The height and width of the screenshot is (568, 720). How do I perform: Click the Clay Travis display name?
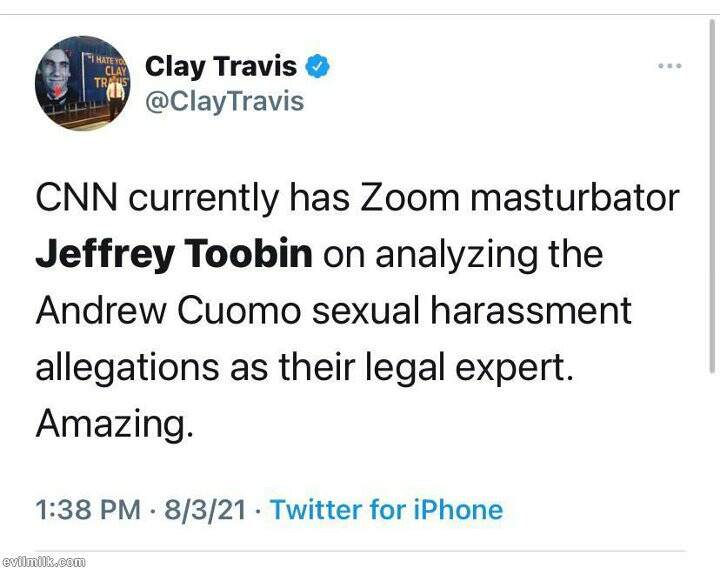point(221,67)
